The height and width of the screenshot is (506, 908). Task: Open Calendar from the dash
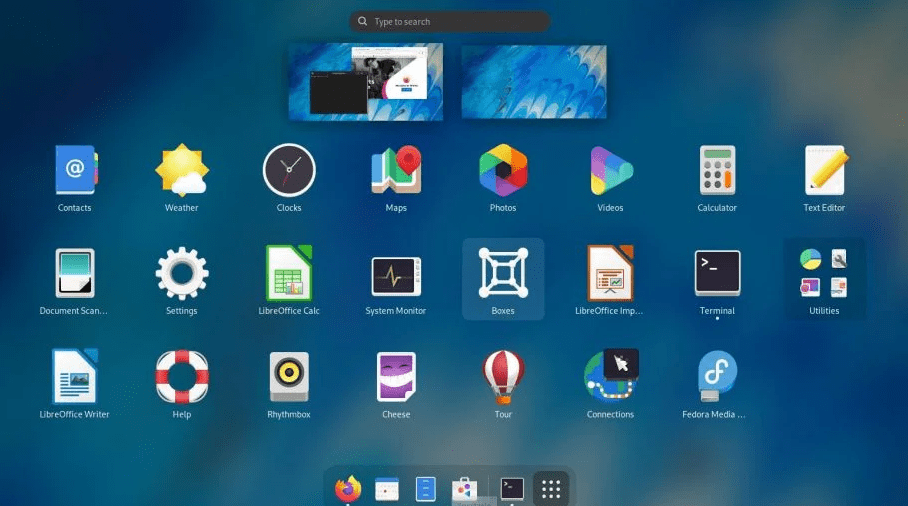(x=387, y=489)
